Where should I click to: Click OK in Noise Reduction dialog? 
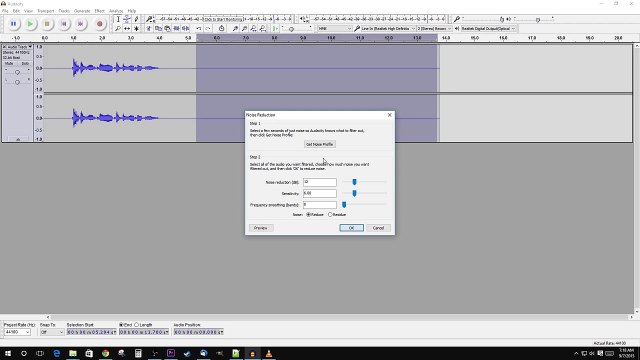tap(351, 228)
